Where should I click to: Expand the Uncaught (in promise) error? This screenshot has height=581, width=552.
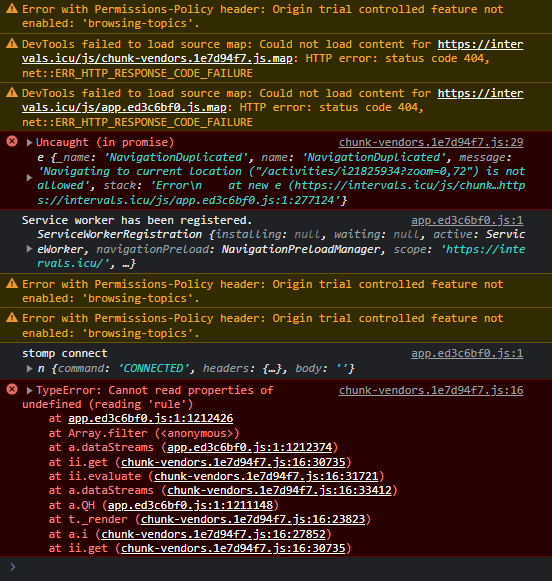29,143
